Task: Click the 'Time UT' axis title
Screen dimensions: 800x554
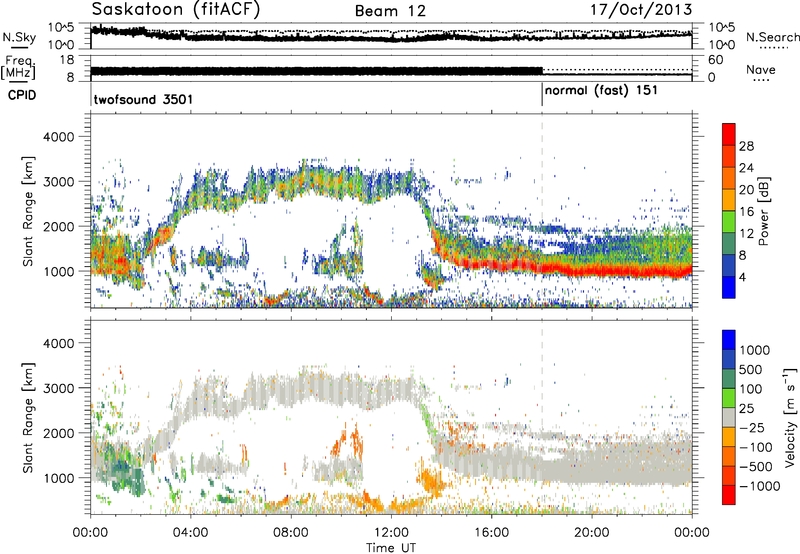Action: click(x=391, y=548)
